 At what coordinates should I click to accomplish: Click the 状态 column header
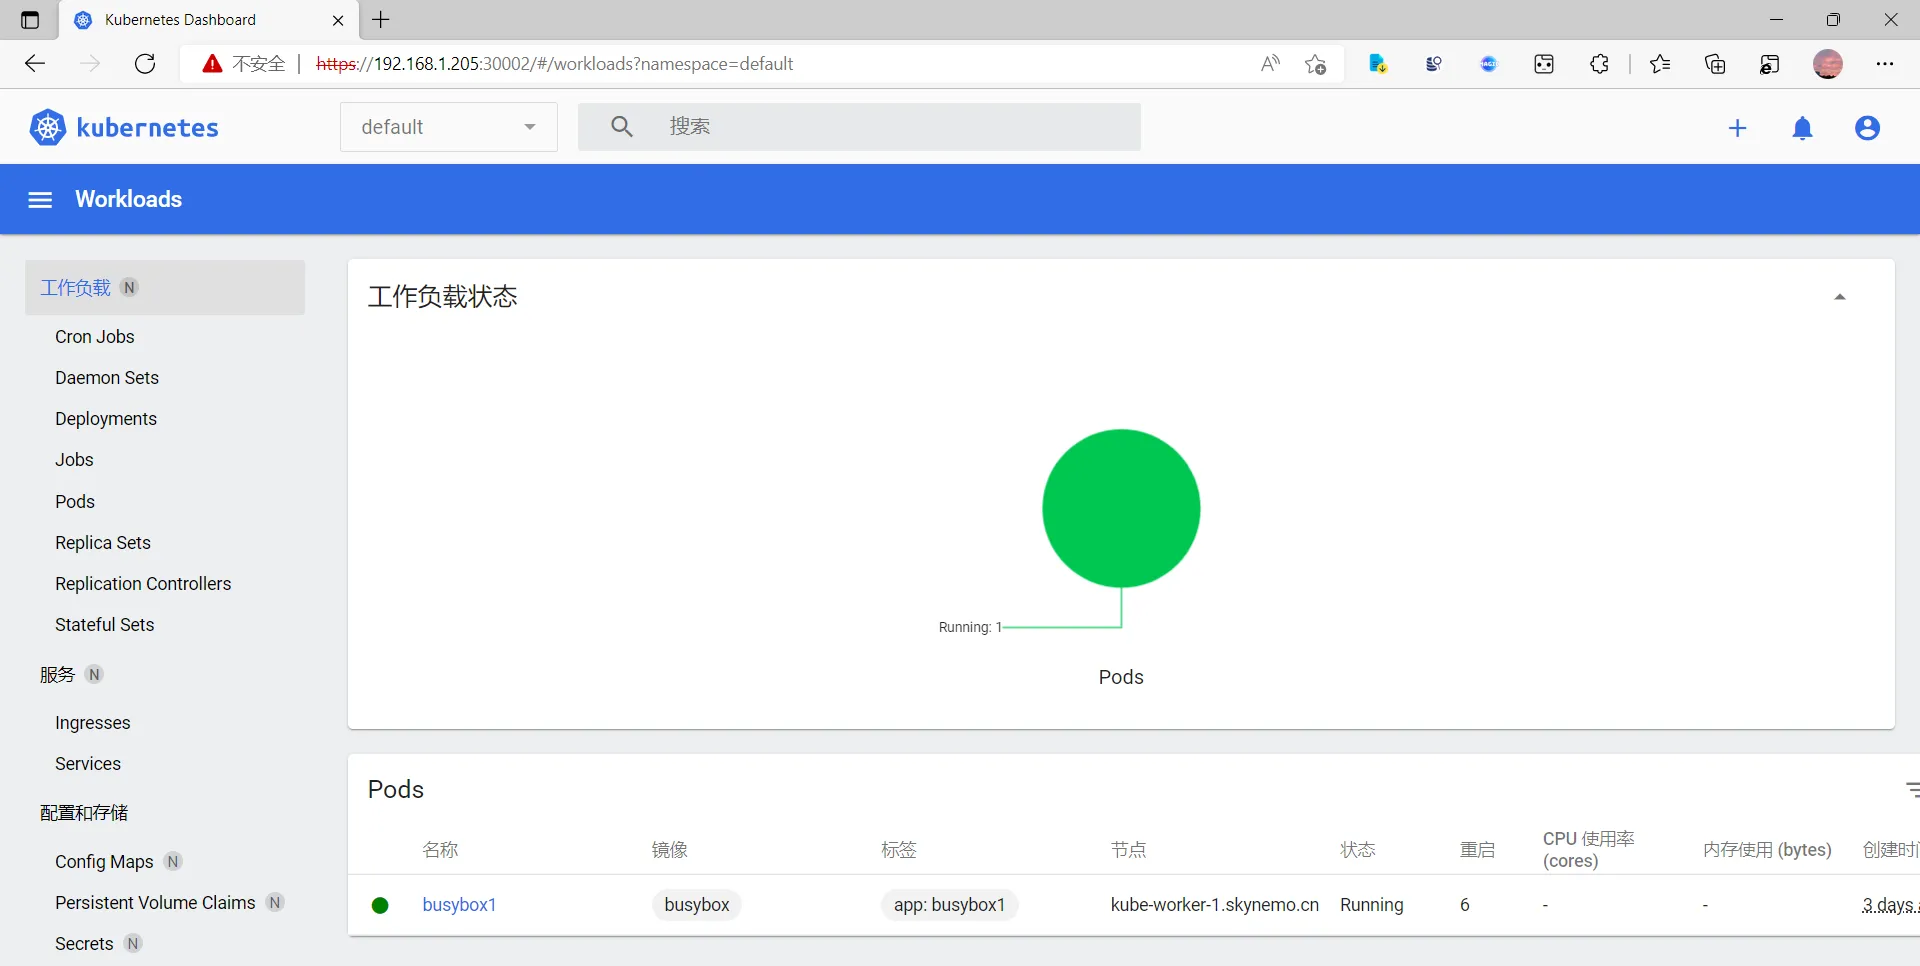click(1358, 850)
